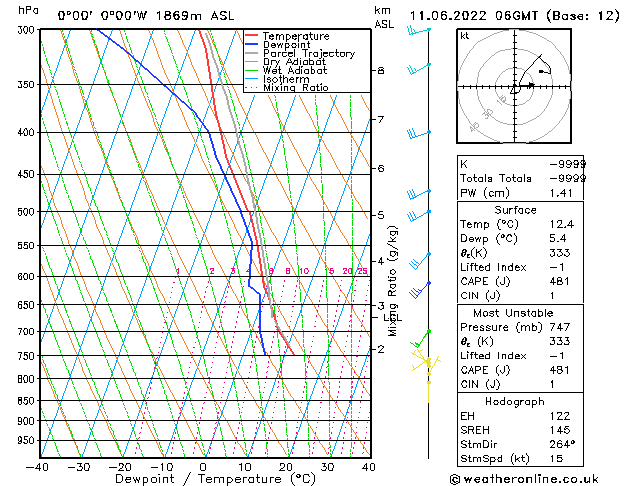
Task: Click the 'hPa' axis unit label
Action: 28,10
